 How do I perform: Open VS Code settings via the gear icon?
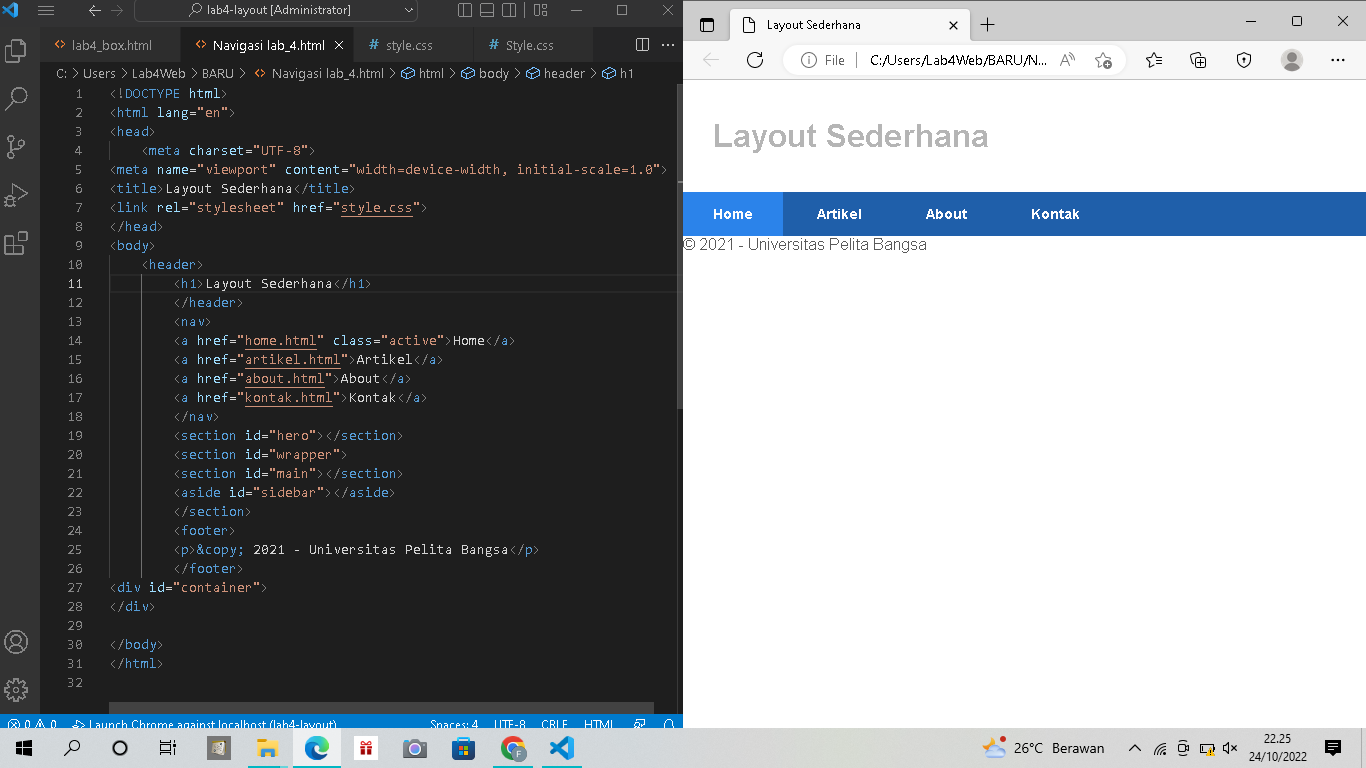pos(16,690)
